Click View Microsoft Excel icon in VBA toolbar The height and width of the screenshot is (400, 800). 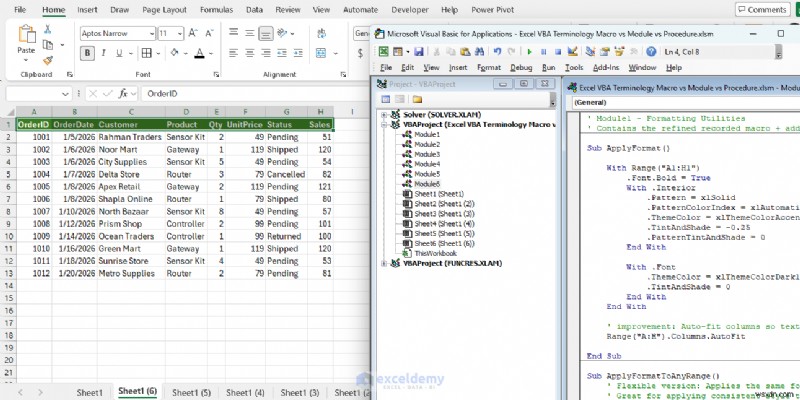click(x=383, y=52)
